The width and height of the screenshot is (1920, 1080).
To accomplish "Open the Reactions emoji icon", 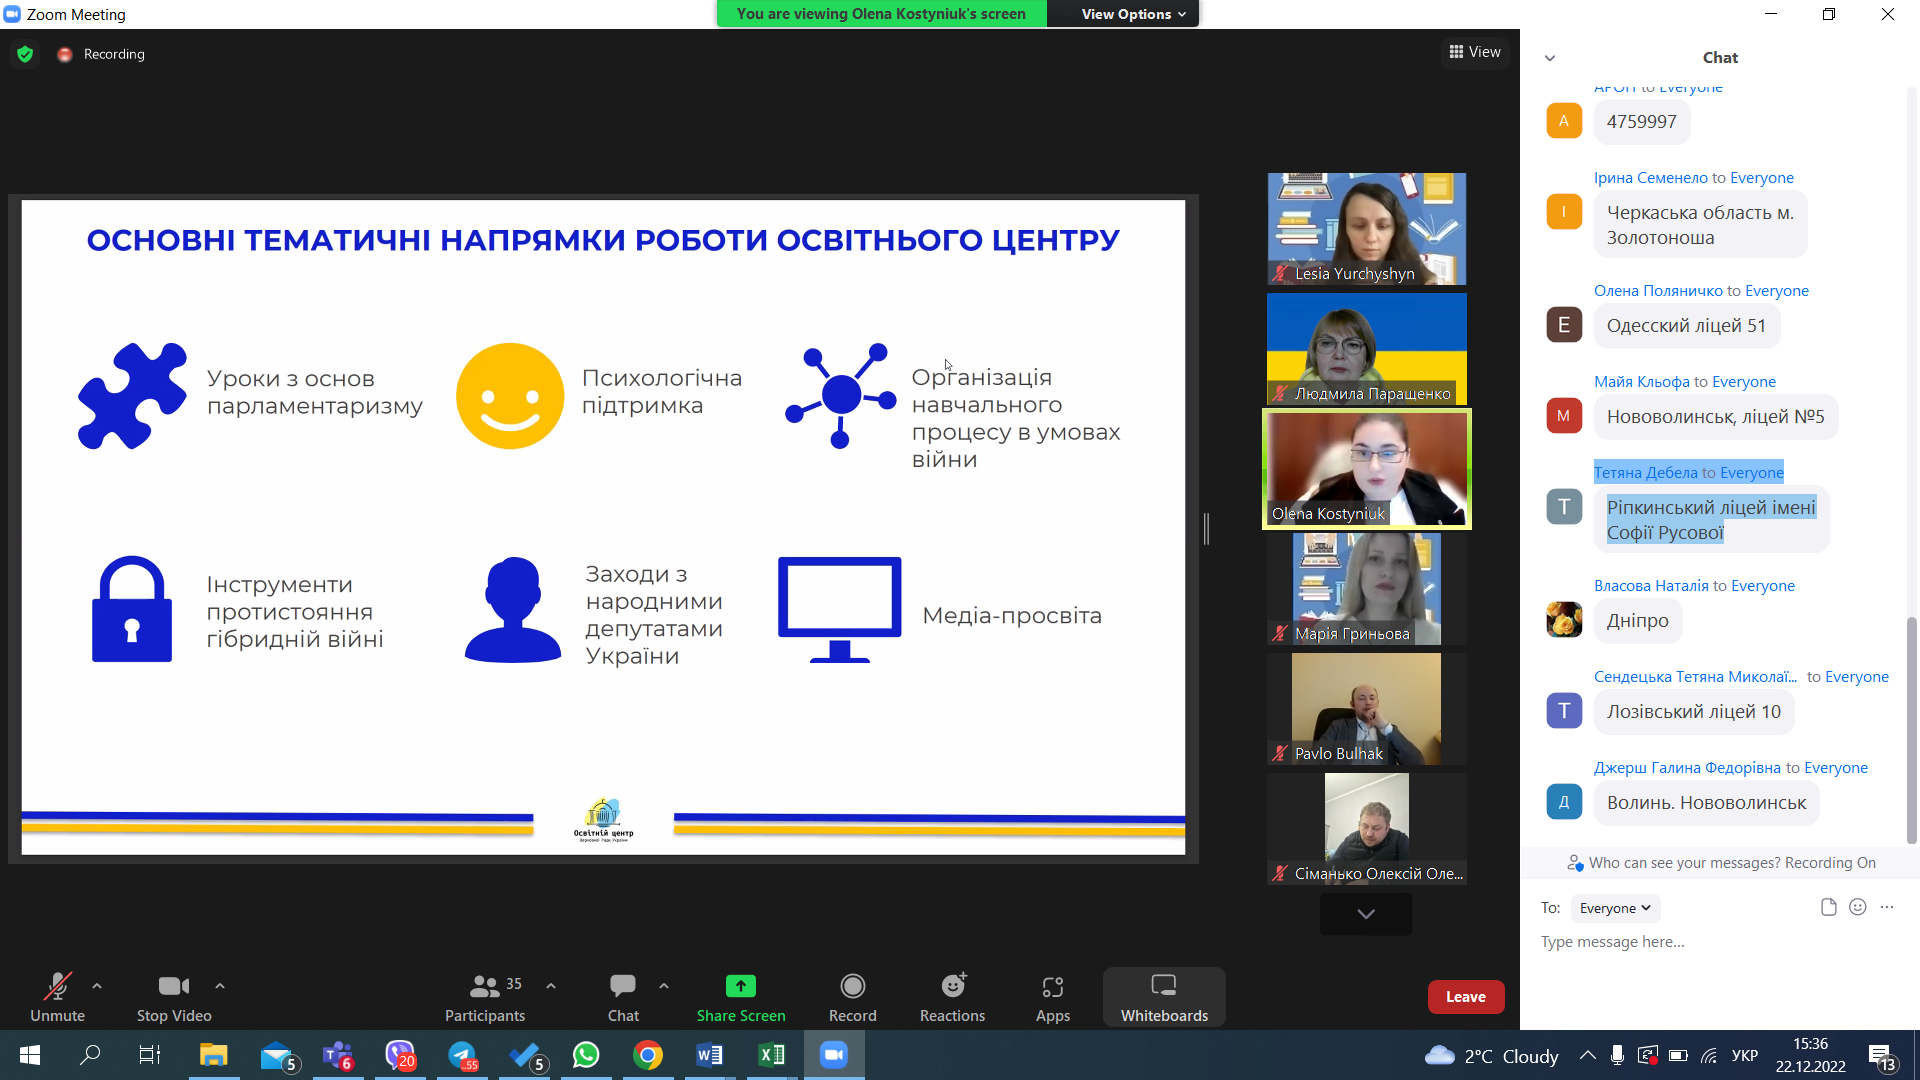I will pyautogui.click(x=953, y=987).
